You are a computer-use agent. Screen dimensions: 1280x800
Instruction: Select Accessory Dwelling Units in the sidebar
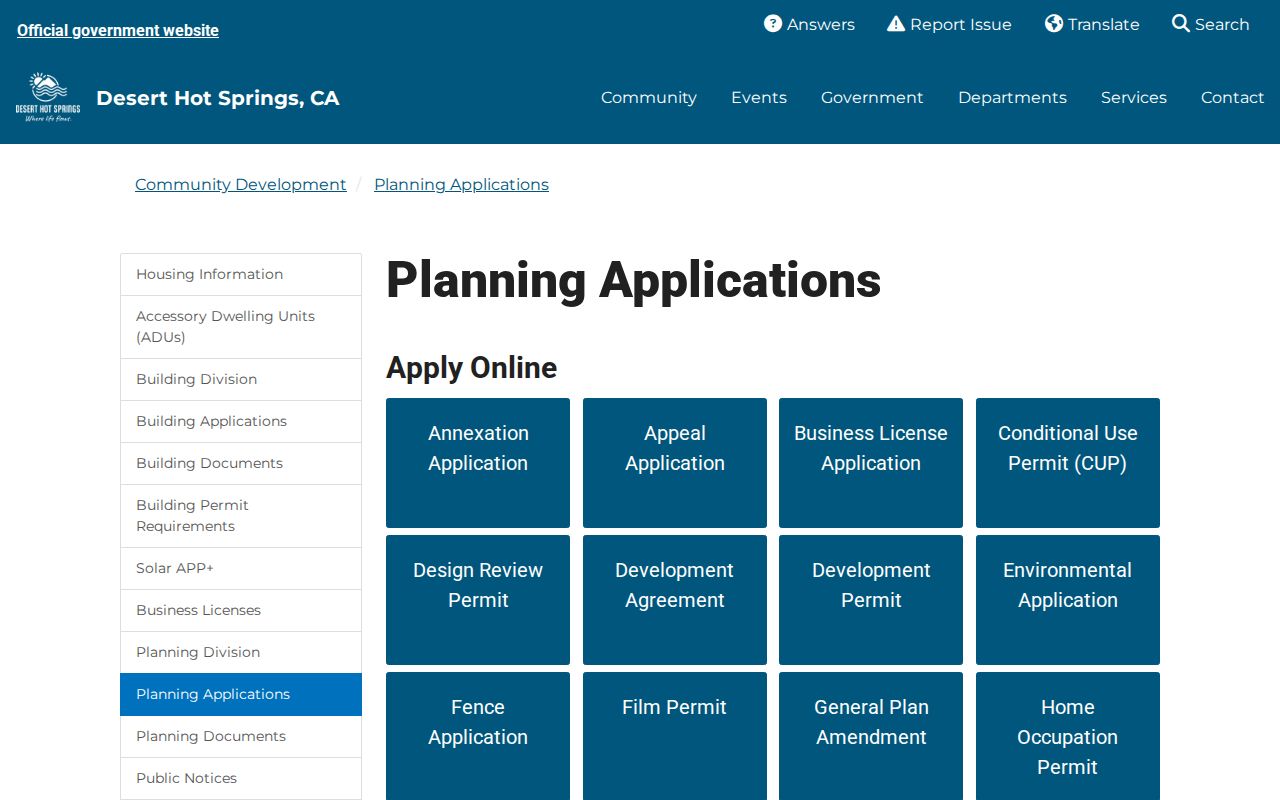pos(241,327)
